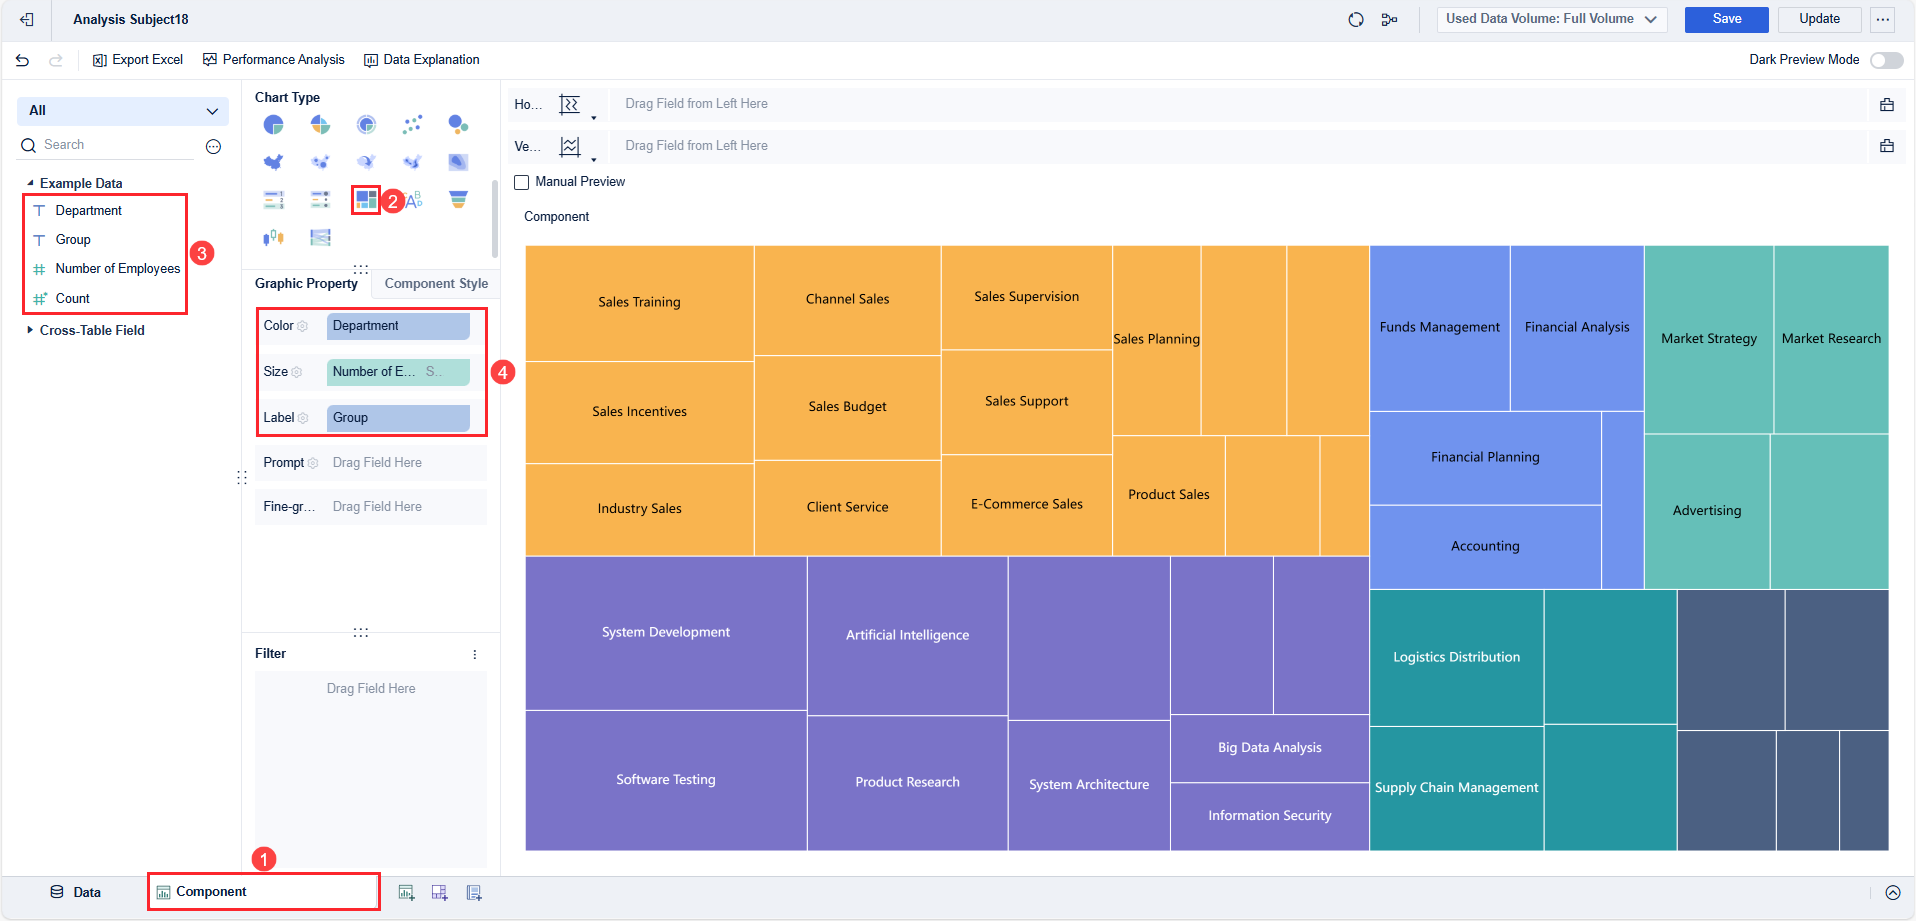Enable the Manual Preview checkbox
Image resolution: width=1916 pixels, height=921 pixels.
point(522,182)
